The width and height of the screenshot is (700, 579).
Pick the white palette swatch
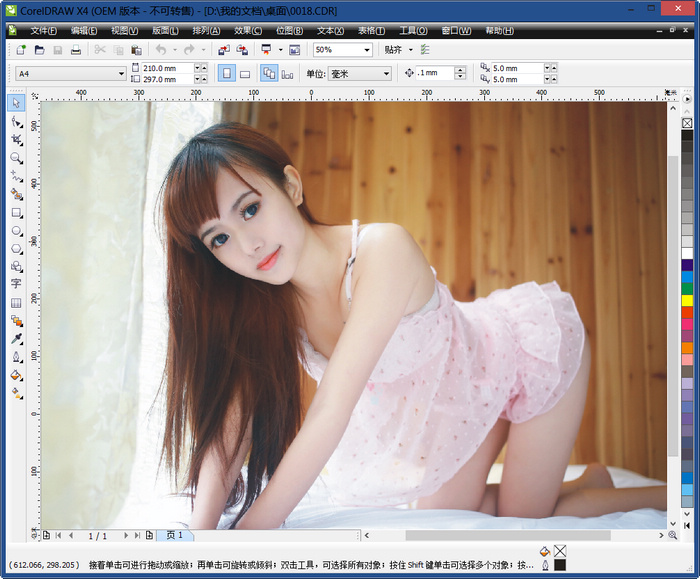click(687, 253)
